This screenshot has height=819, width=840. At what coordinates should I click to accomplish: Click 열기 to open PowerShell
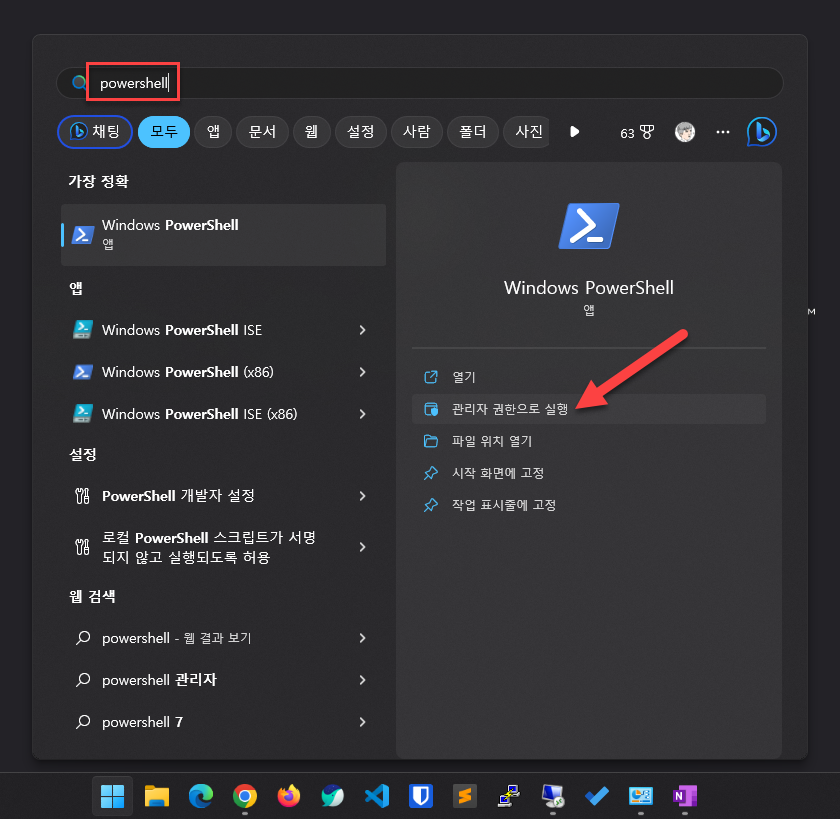pos(589,377)
